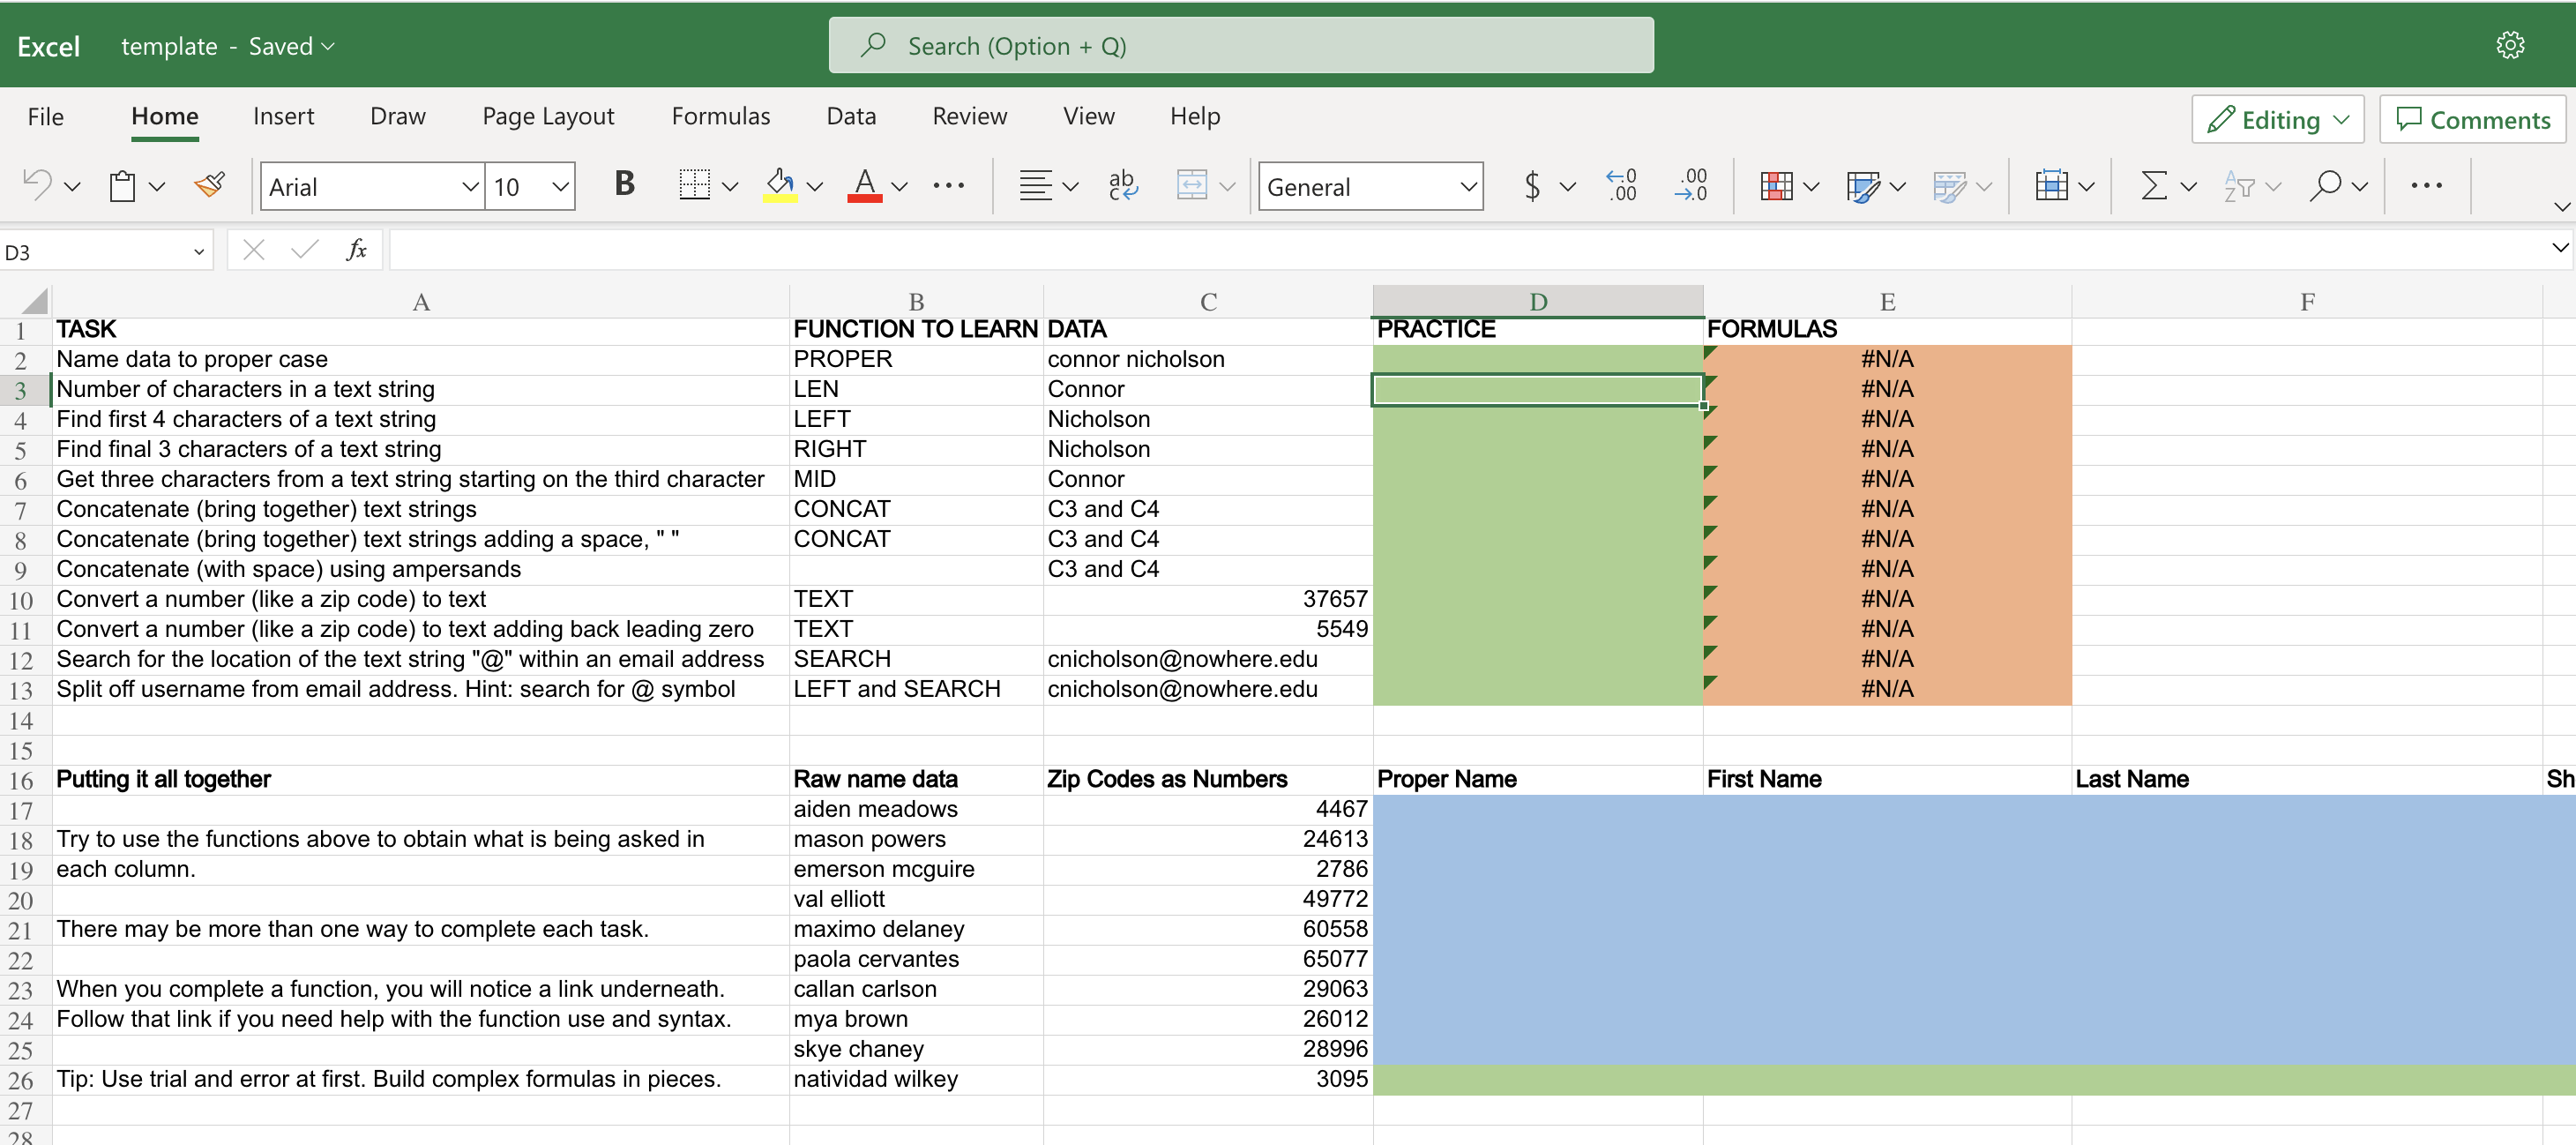
Task: Click the Search box
Action: click(x=1240, y=46)
